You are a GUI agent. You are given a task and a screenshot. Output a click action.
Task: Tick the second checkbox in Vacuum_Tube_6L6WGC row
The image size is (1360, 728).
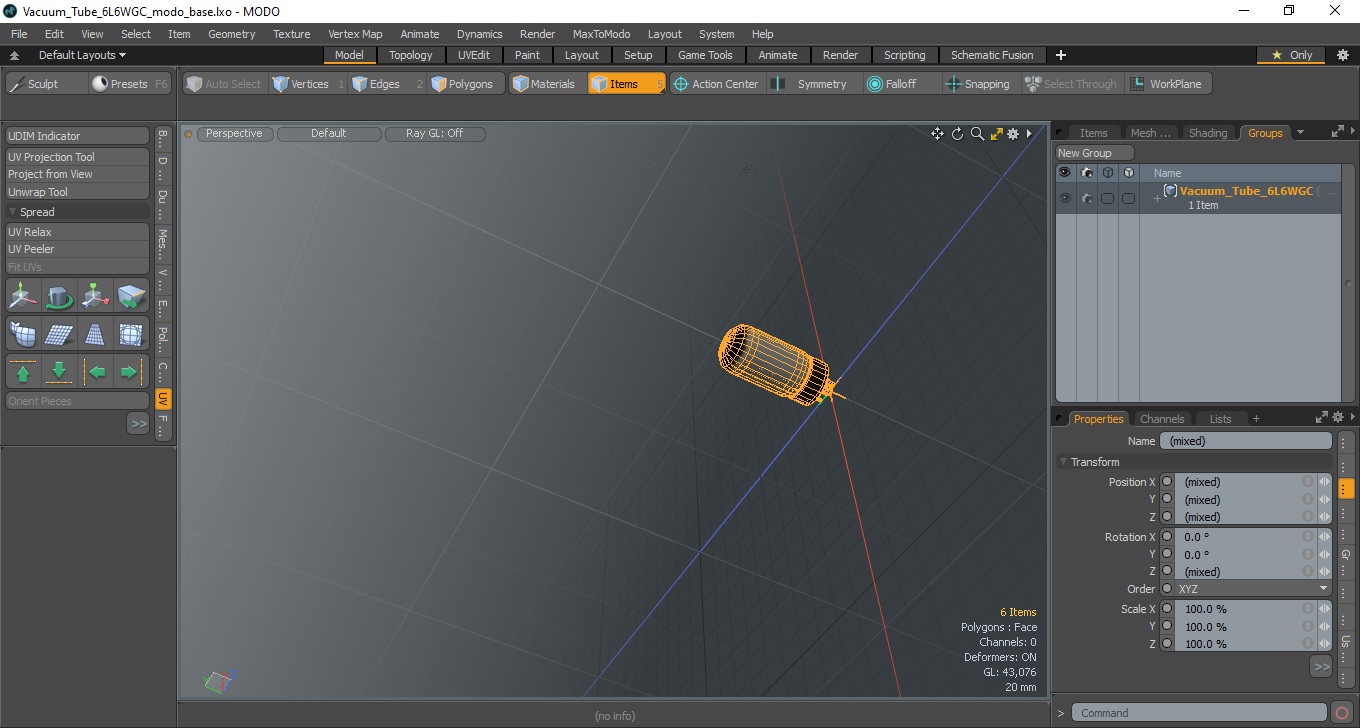point(1128,198)
